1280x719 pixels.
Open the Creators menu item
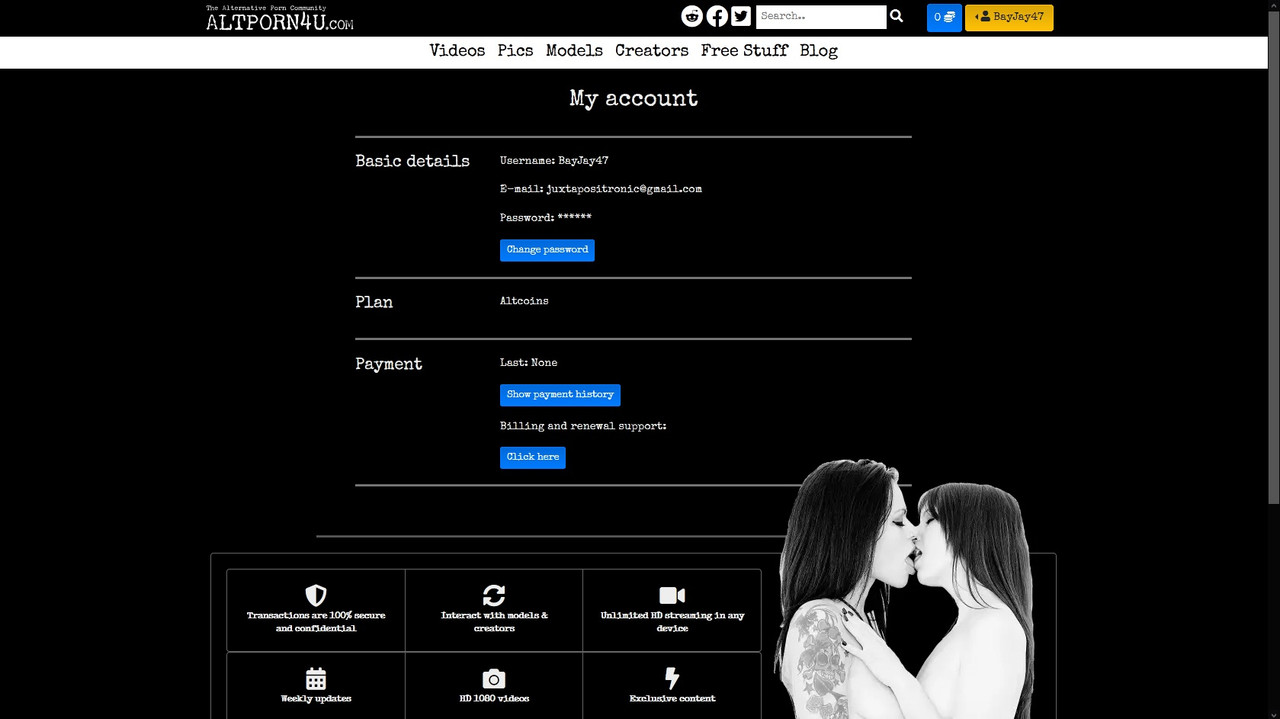click(652, 51)
